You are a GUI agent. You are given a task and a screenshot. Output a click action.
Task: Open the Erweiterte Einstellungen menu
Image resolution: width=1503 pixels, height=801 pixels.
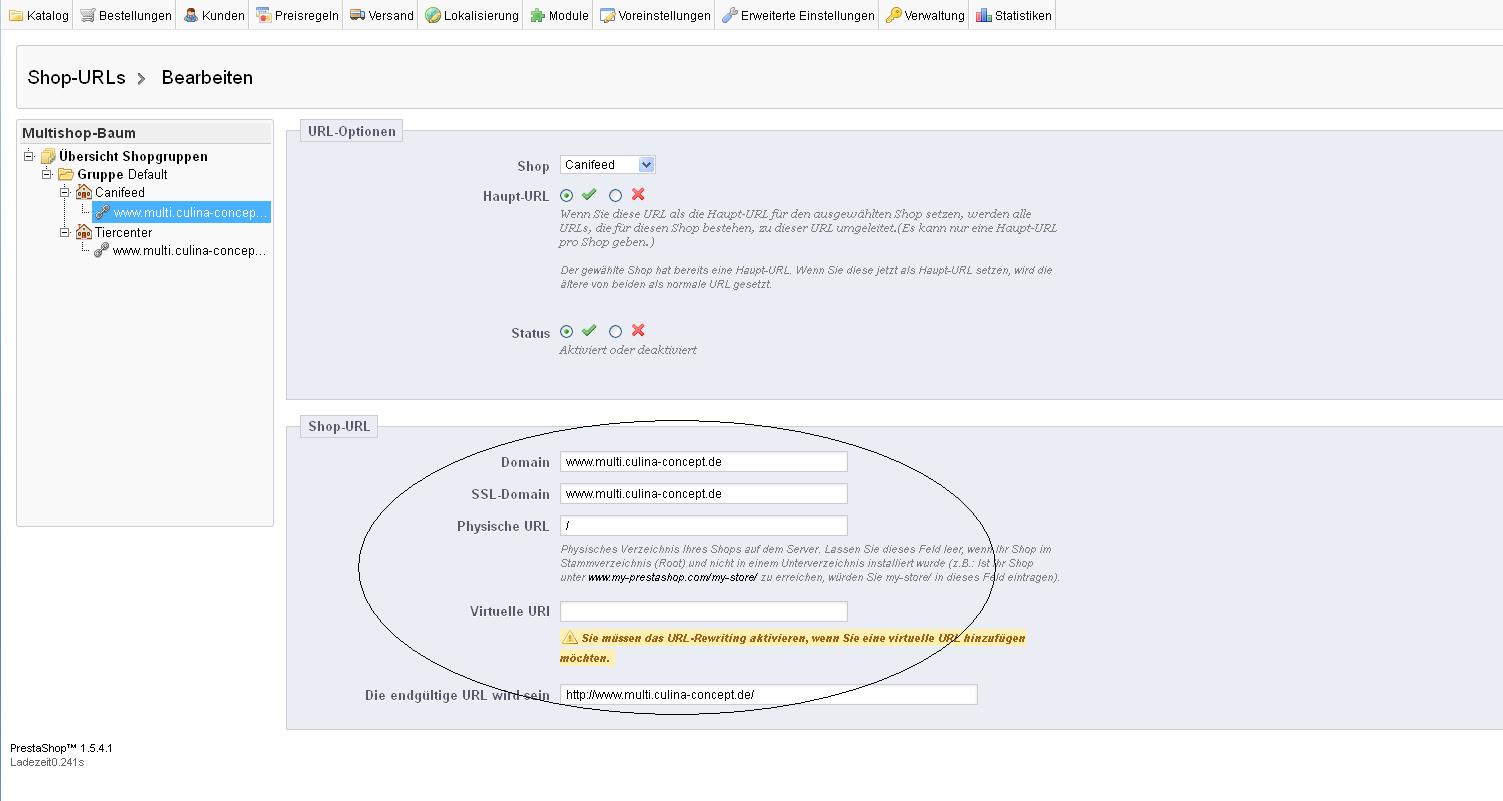[798, 15]
